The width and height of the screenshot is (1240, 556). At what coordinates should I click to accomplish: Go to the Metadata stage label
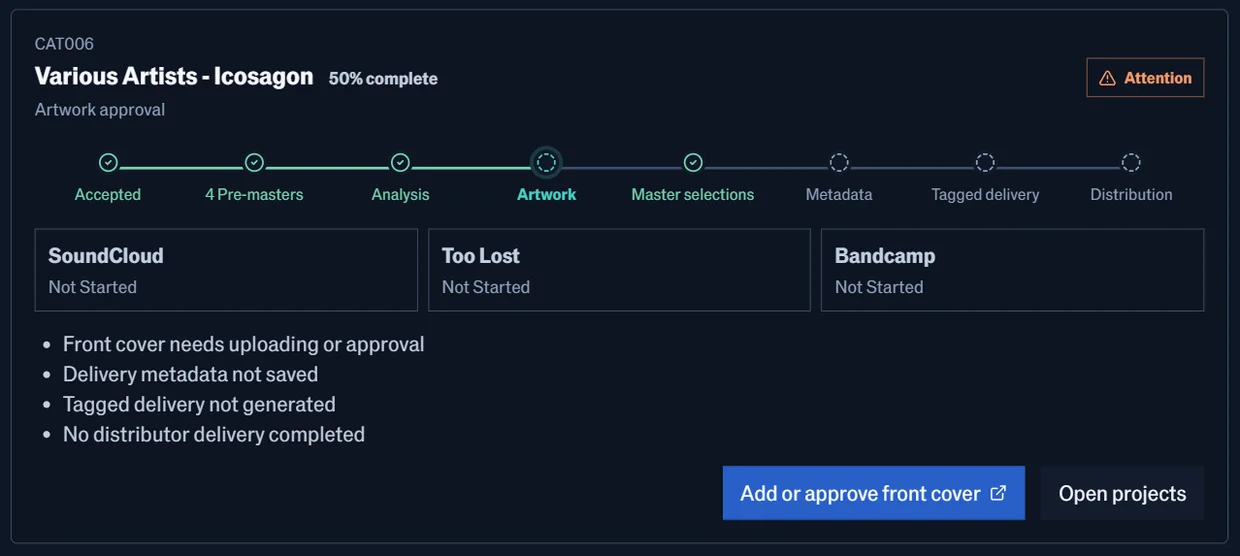click(x=839, y=194)
